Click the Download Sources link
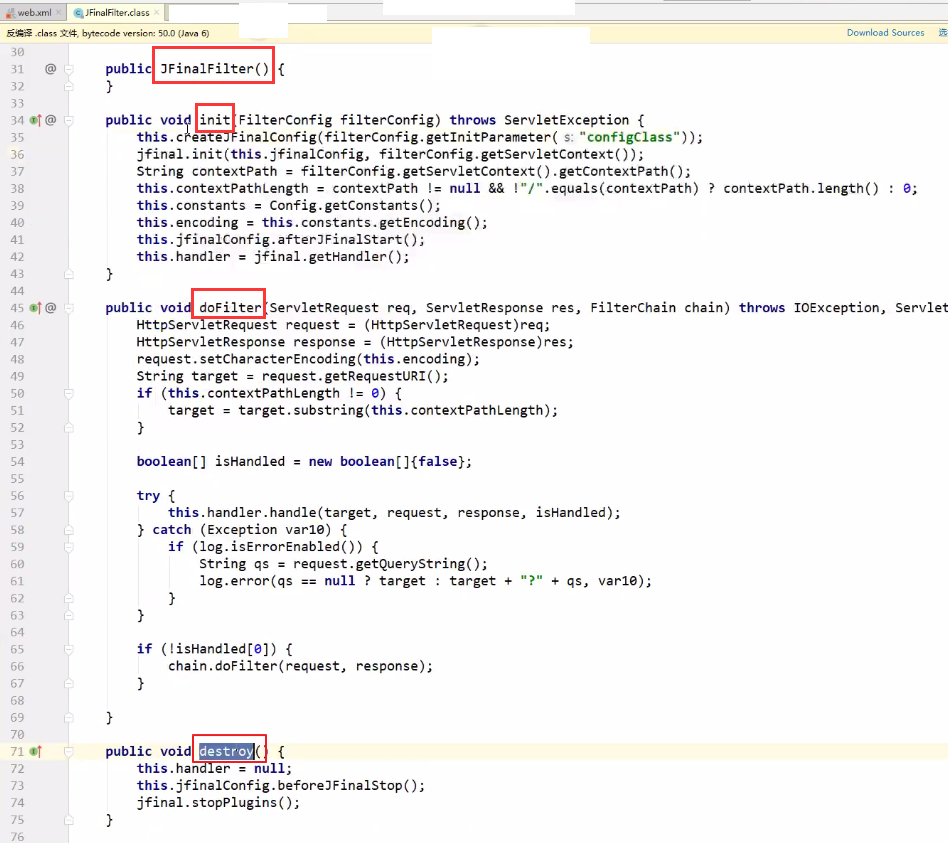 click(x=885, y=33)
